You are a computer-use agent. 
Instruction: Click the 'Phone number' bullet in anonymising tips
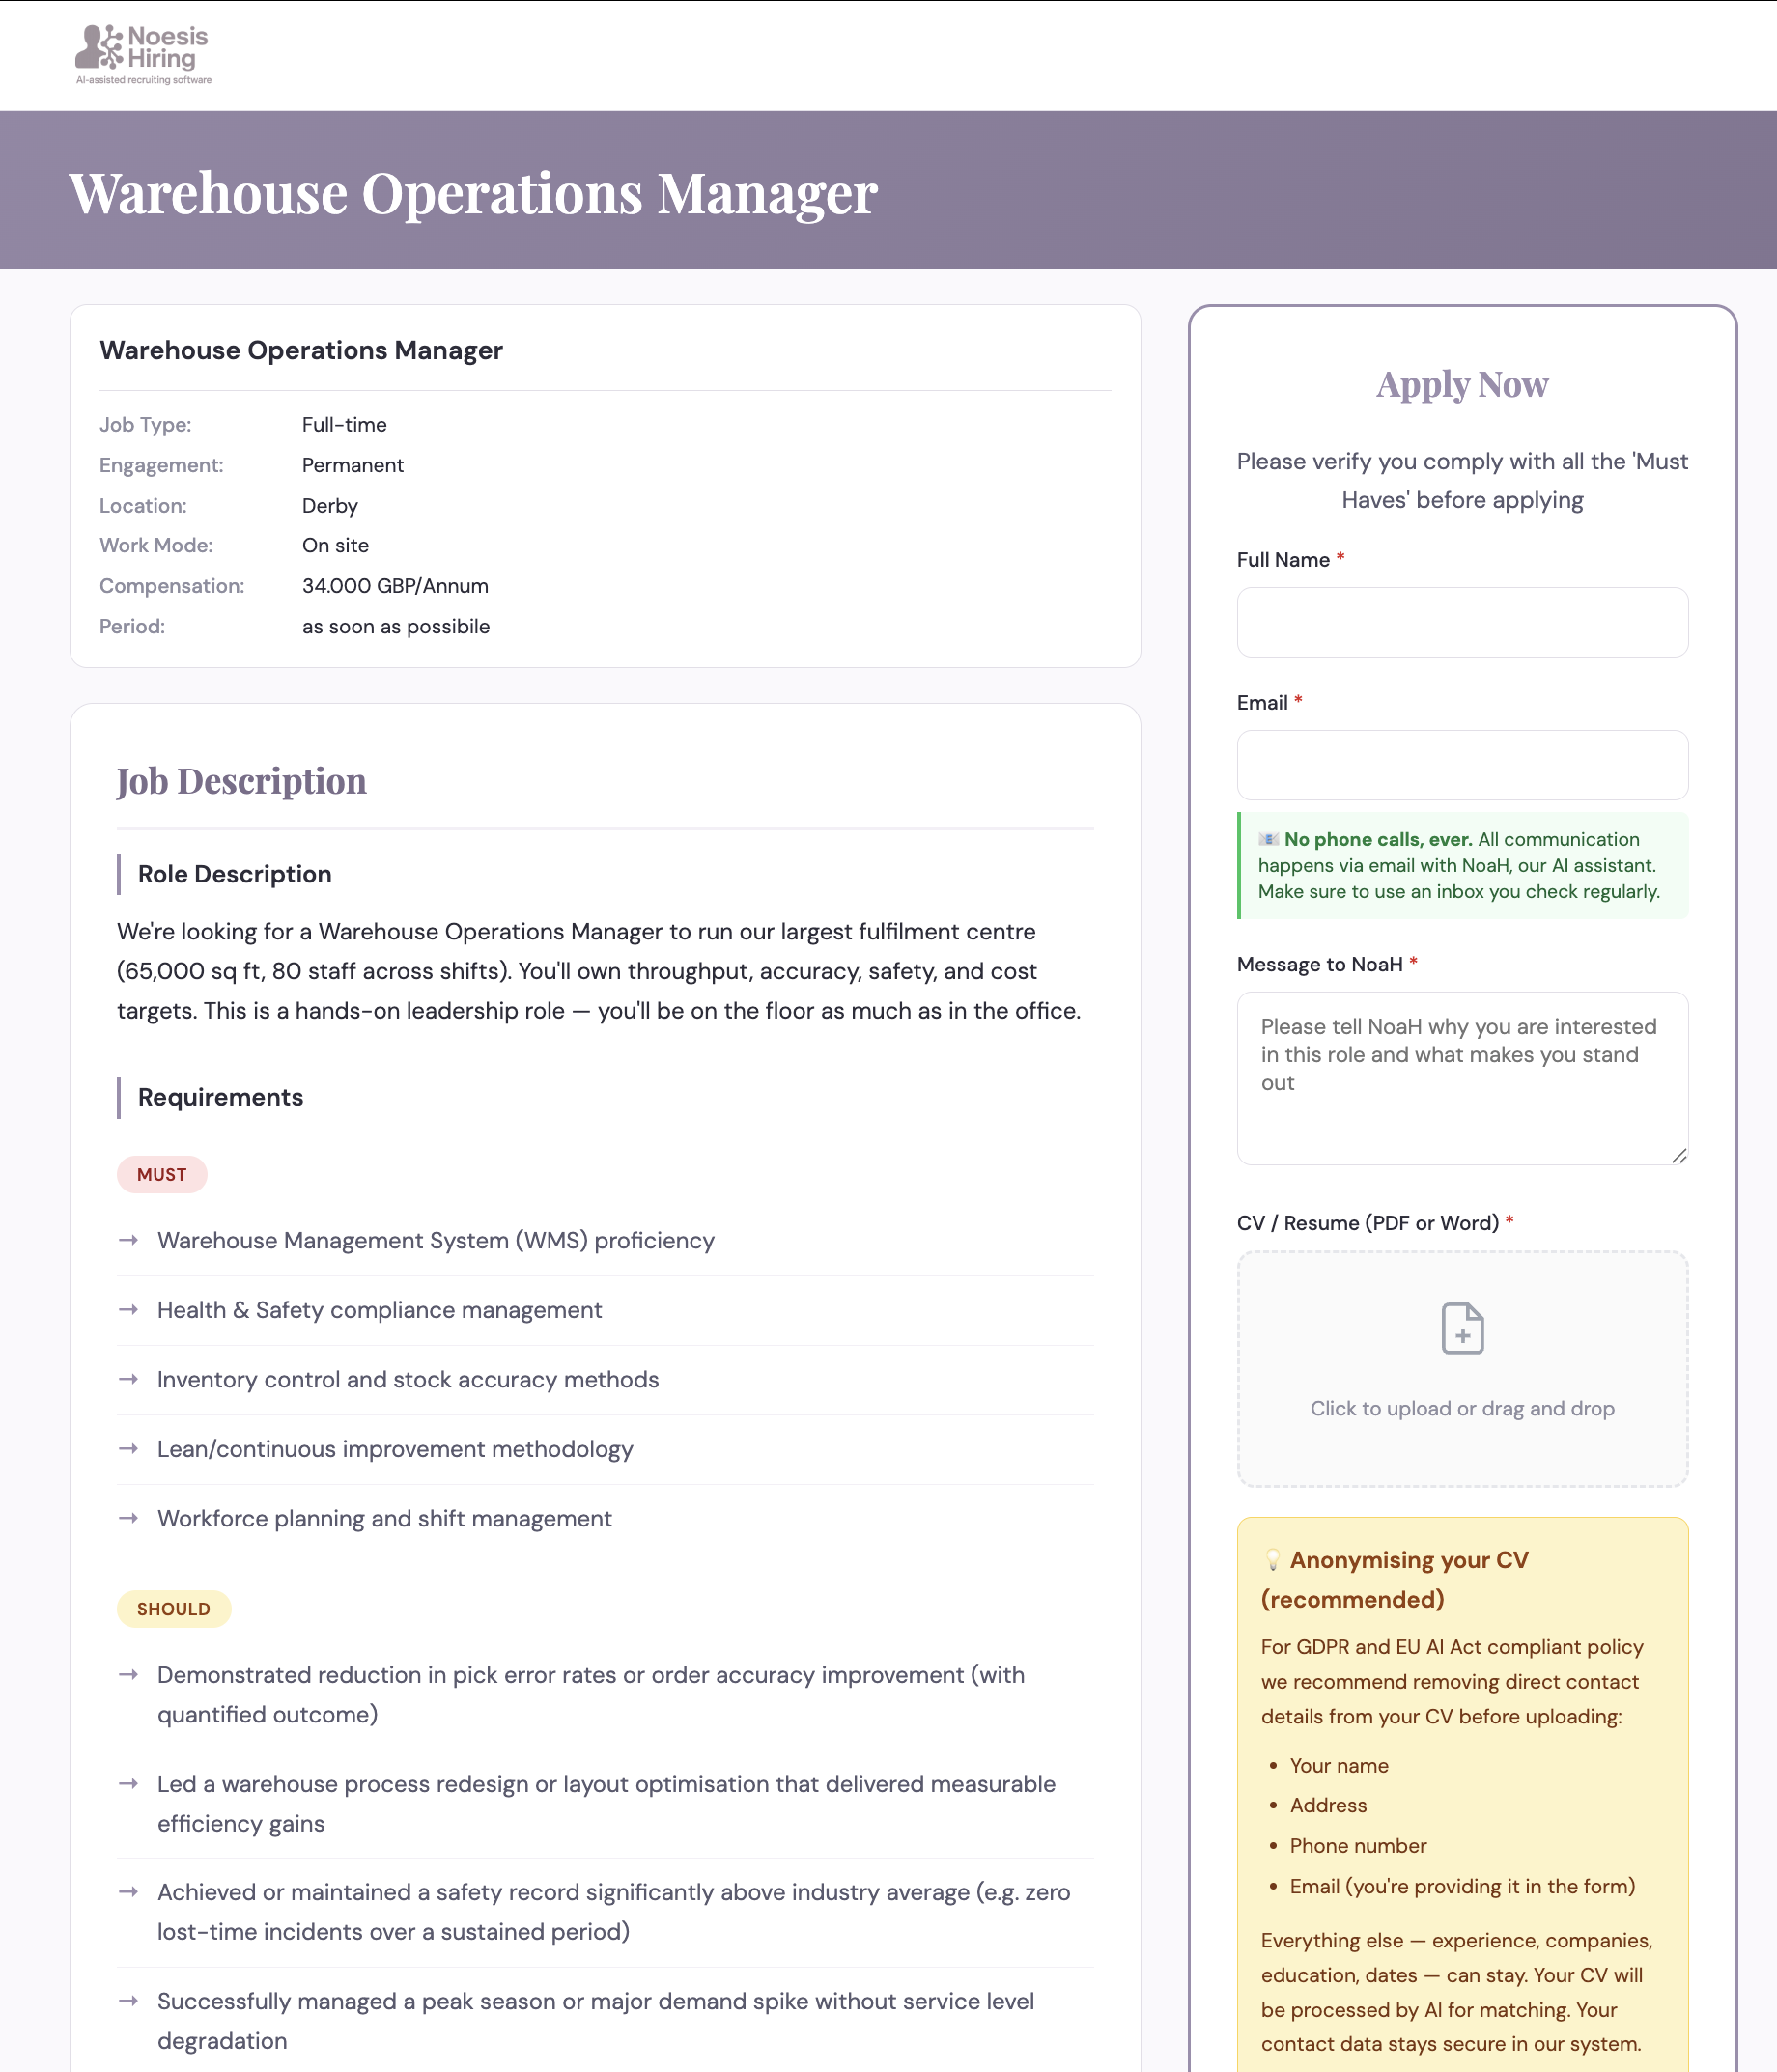point(1358,1845)
